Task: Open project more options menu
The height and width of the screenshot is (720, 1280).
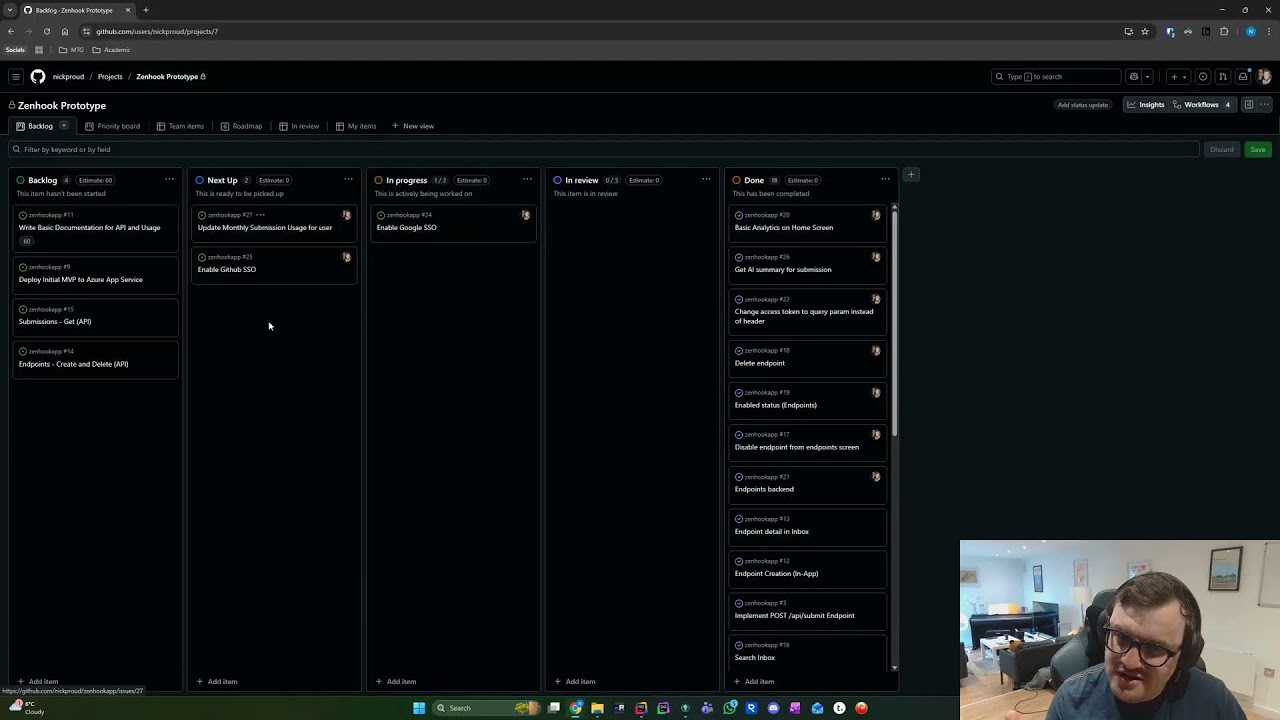Action: [1265, 105]
